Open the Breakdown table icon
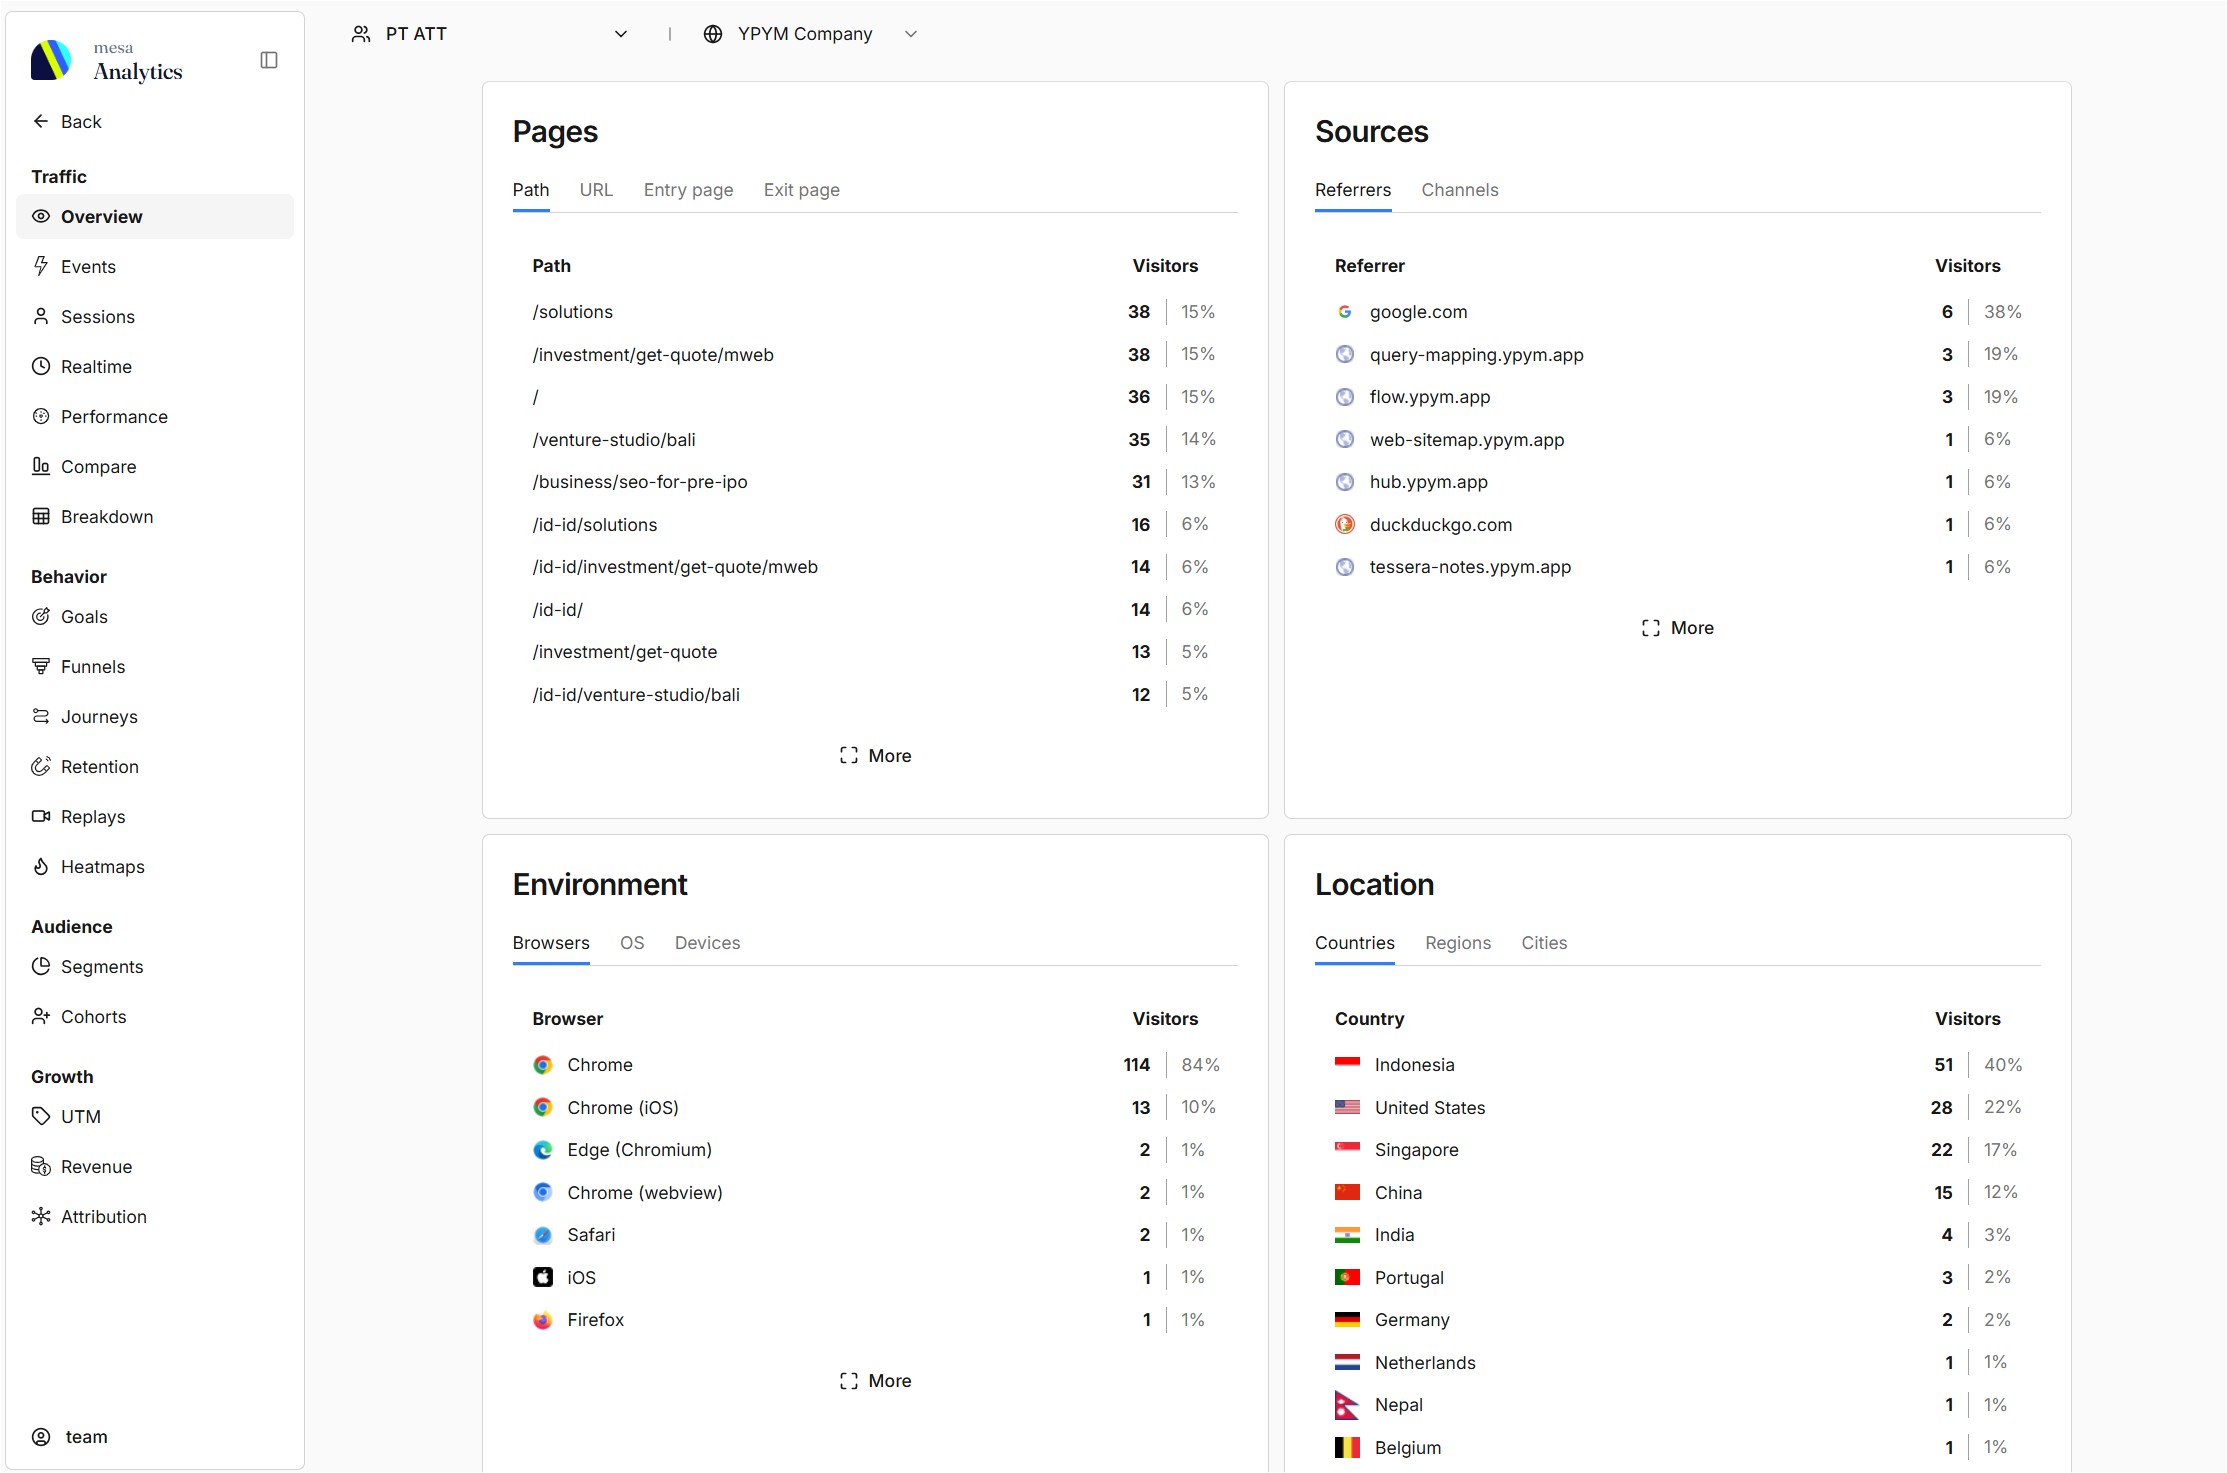 (x=41, y=516)
